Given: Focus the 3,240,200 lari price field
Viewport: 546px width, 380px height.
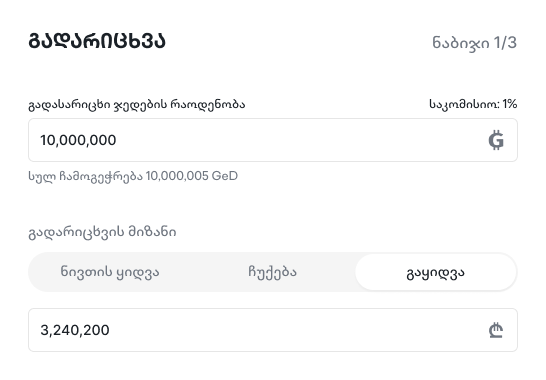Looking at the screenshot, I should (273, 330).
